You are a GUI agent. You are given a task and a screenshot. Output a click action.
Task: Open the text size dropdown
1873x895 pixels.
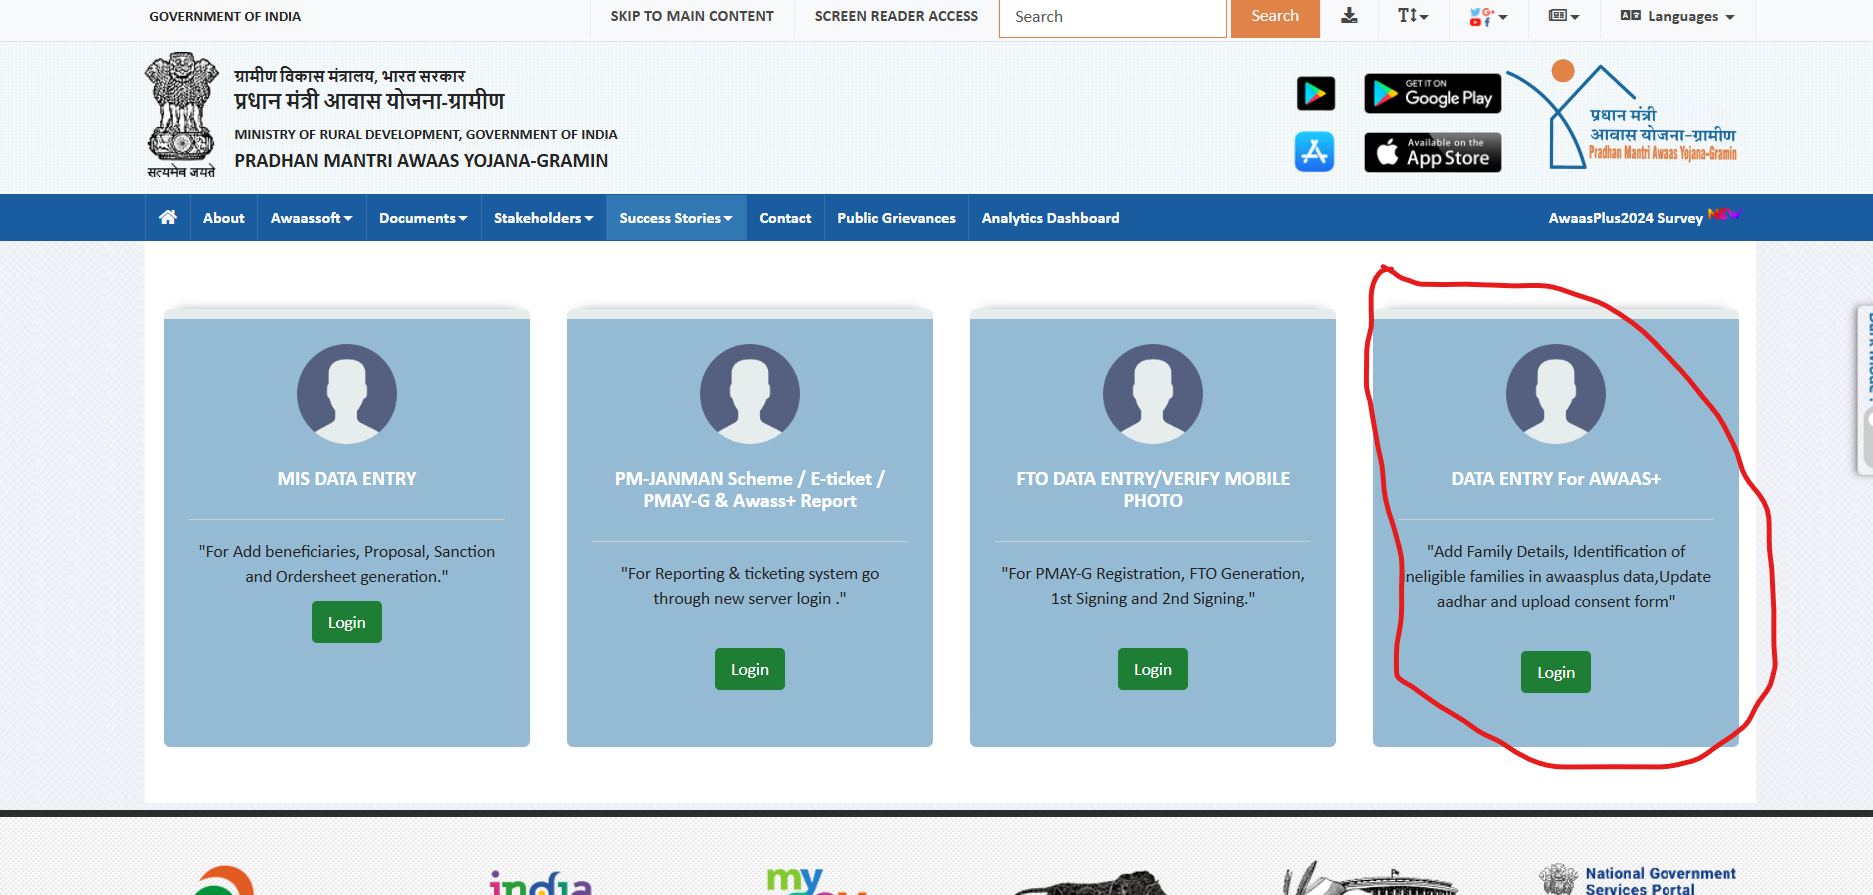pos(1412,16)
